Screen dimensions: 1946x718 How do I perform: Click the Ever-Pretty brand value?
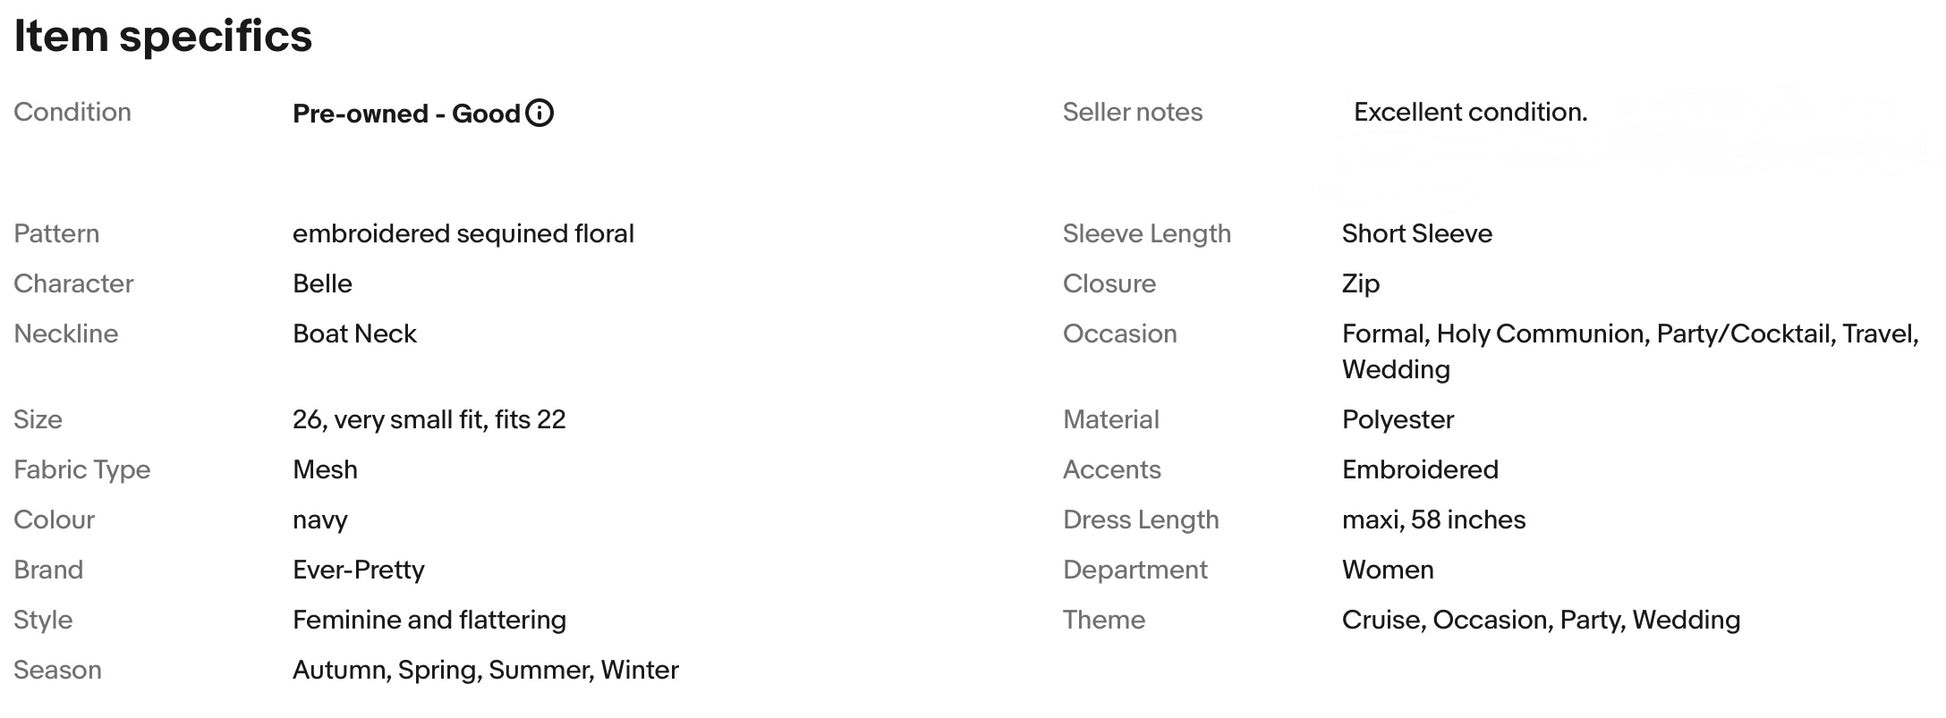358,570
